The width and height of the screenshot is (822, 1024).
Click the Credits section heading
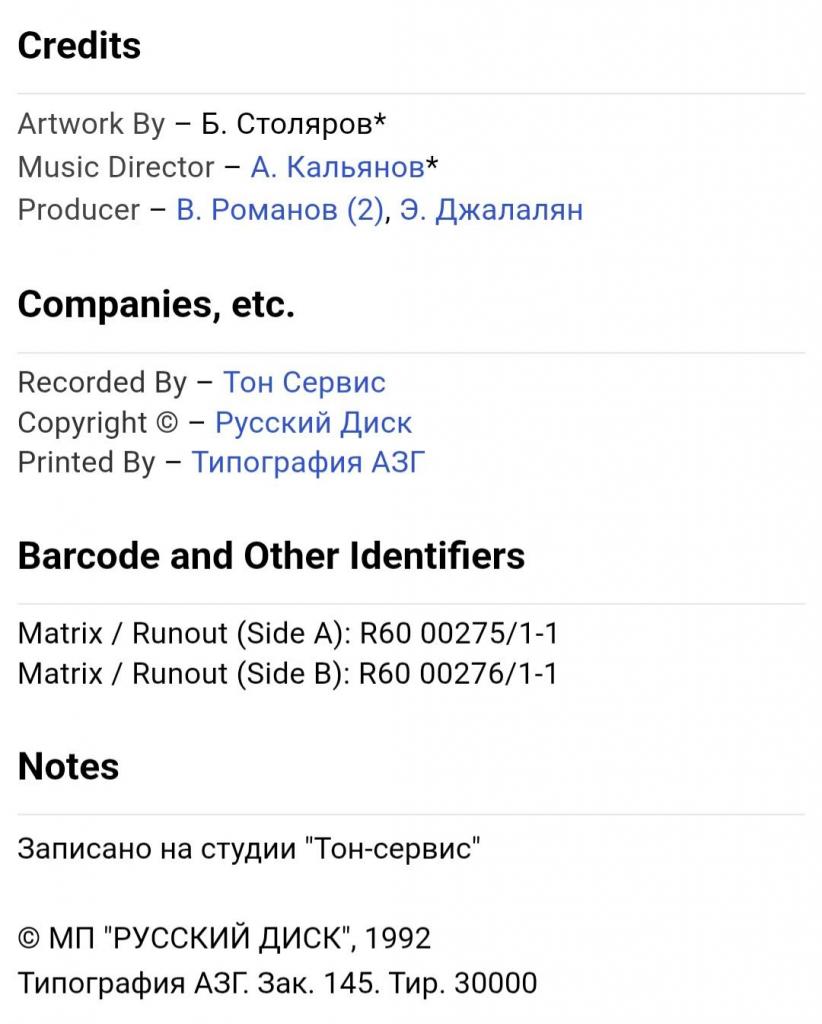[79, 46]
